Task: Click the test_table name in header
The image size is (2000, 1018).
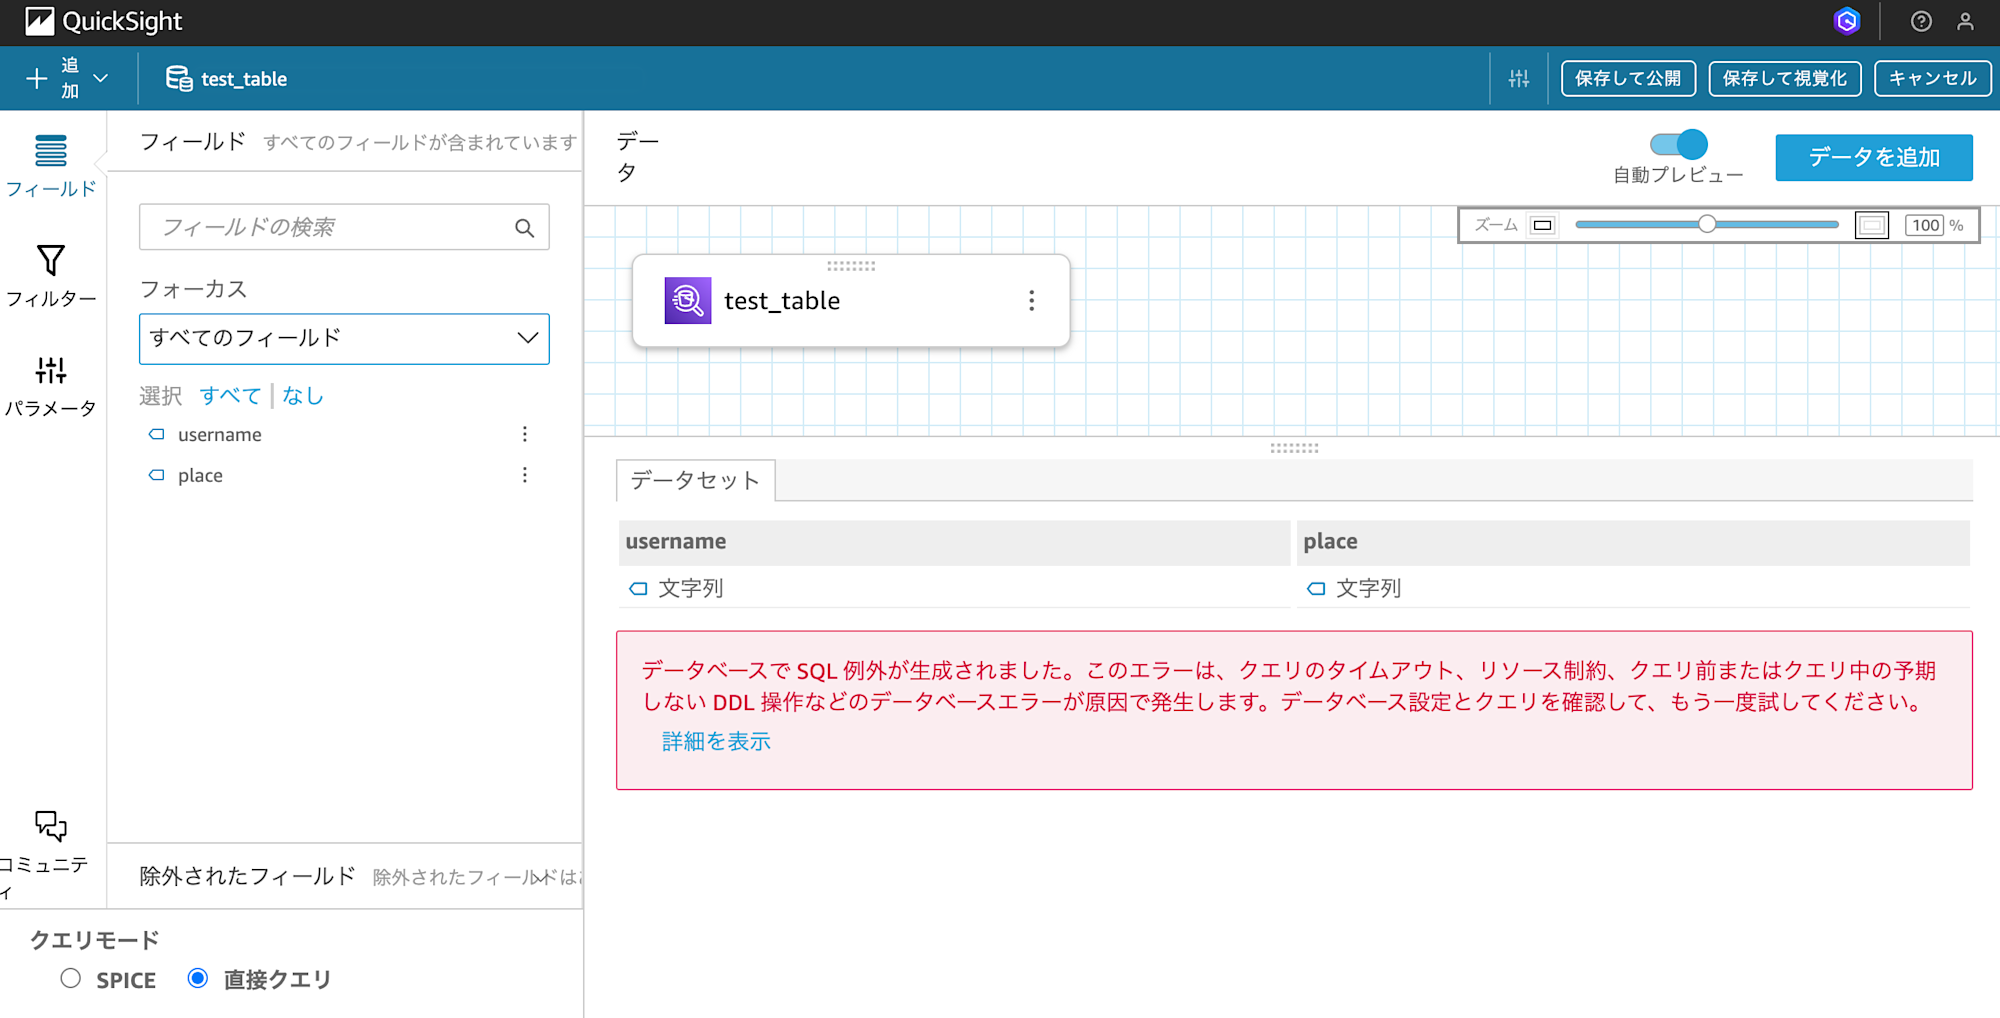Action: coord(244,79)
